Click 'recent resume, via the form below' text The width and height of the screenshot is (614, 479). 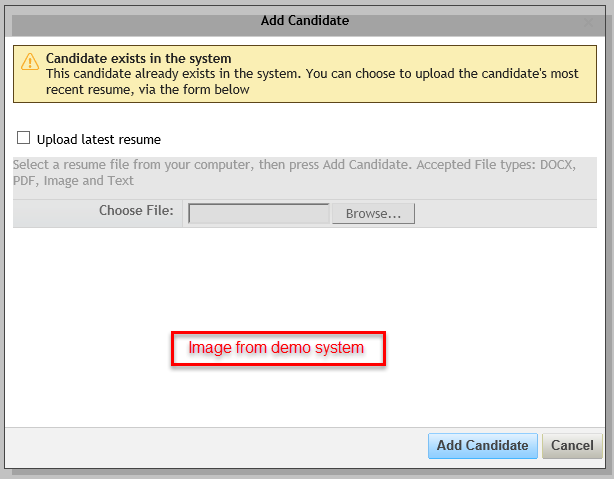coord(148,90)
